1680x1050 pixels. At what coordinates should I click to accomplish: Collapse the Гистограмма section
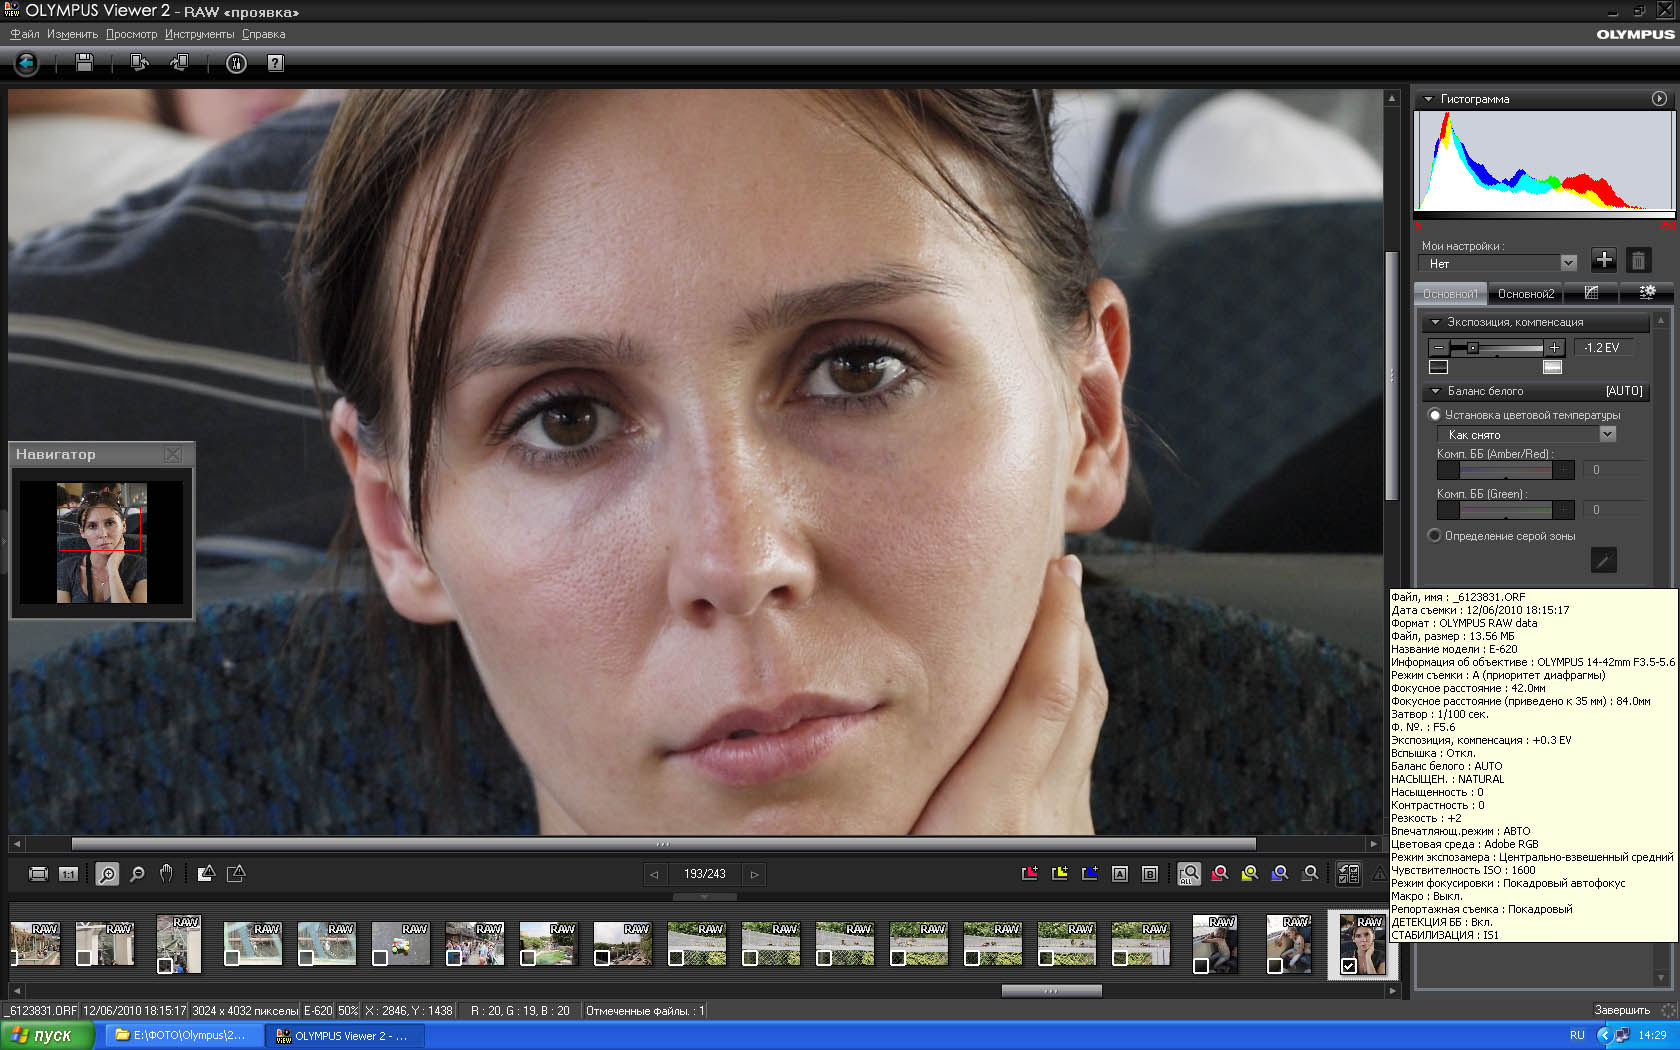coord(1428,99)
